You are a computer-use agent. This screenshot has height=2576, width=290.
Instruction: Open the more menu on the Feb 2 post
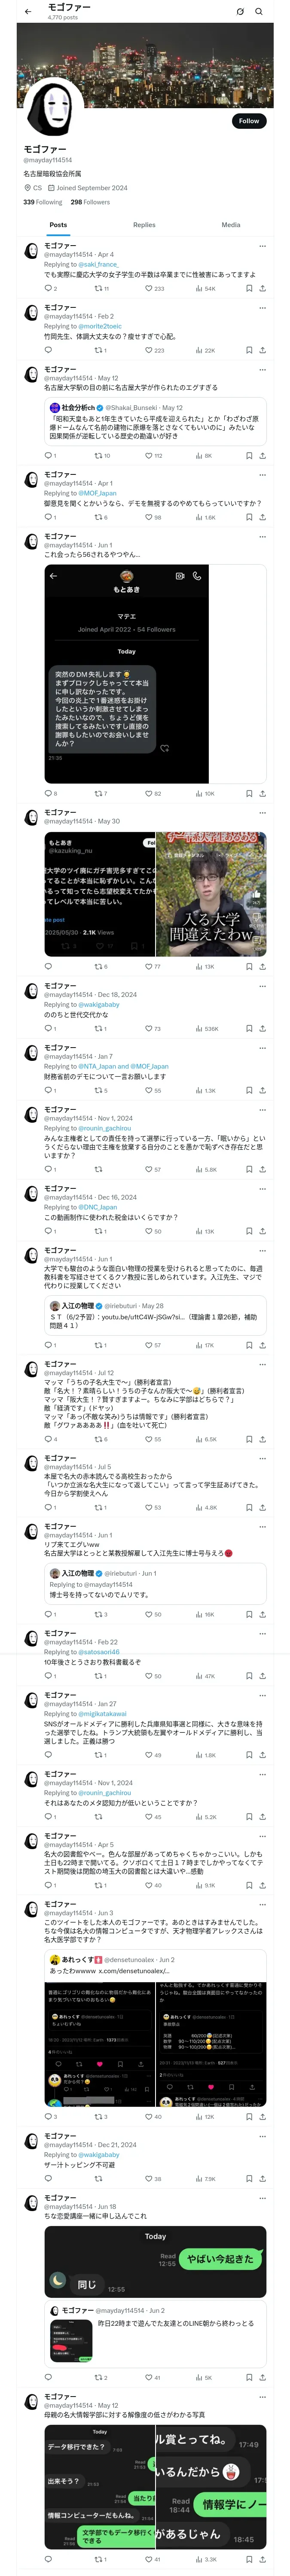pos(262,307)
